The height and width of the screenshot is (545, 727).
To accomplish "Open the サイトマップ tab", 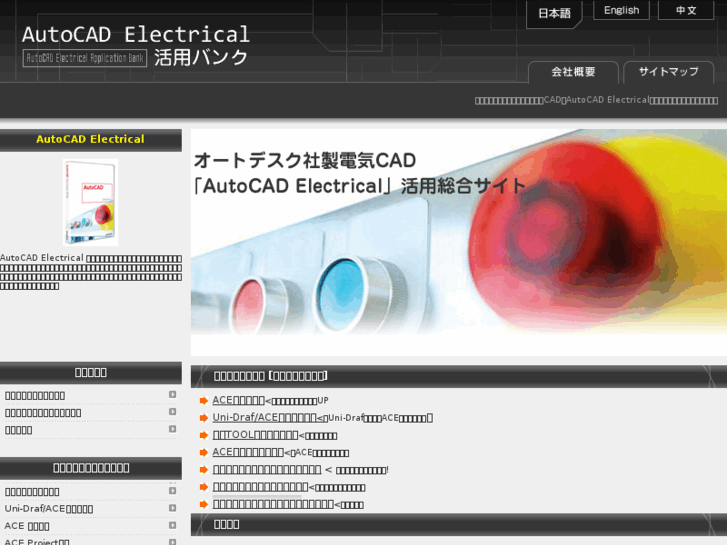I will click(669, 72).
